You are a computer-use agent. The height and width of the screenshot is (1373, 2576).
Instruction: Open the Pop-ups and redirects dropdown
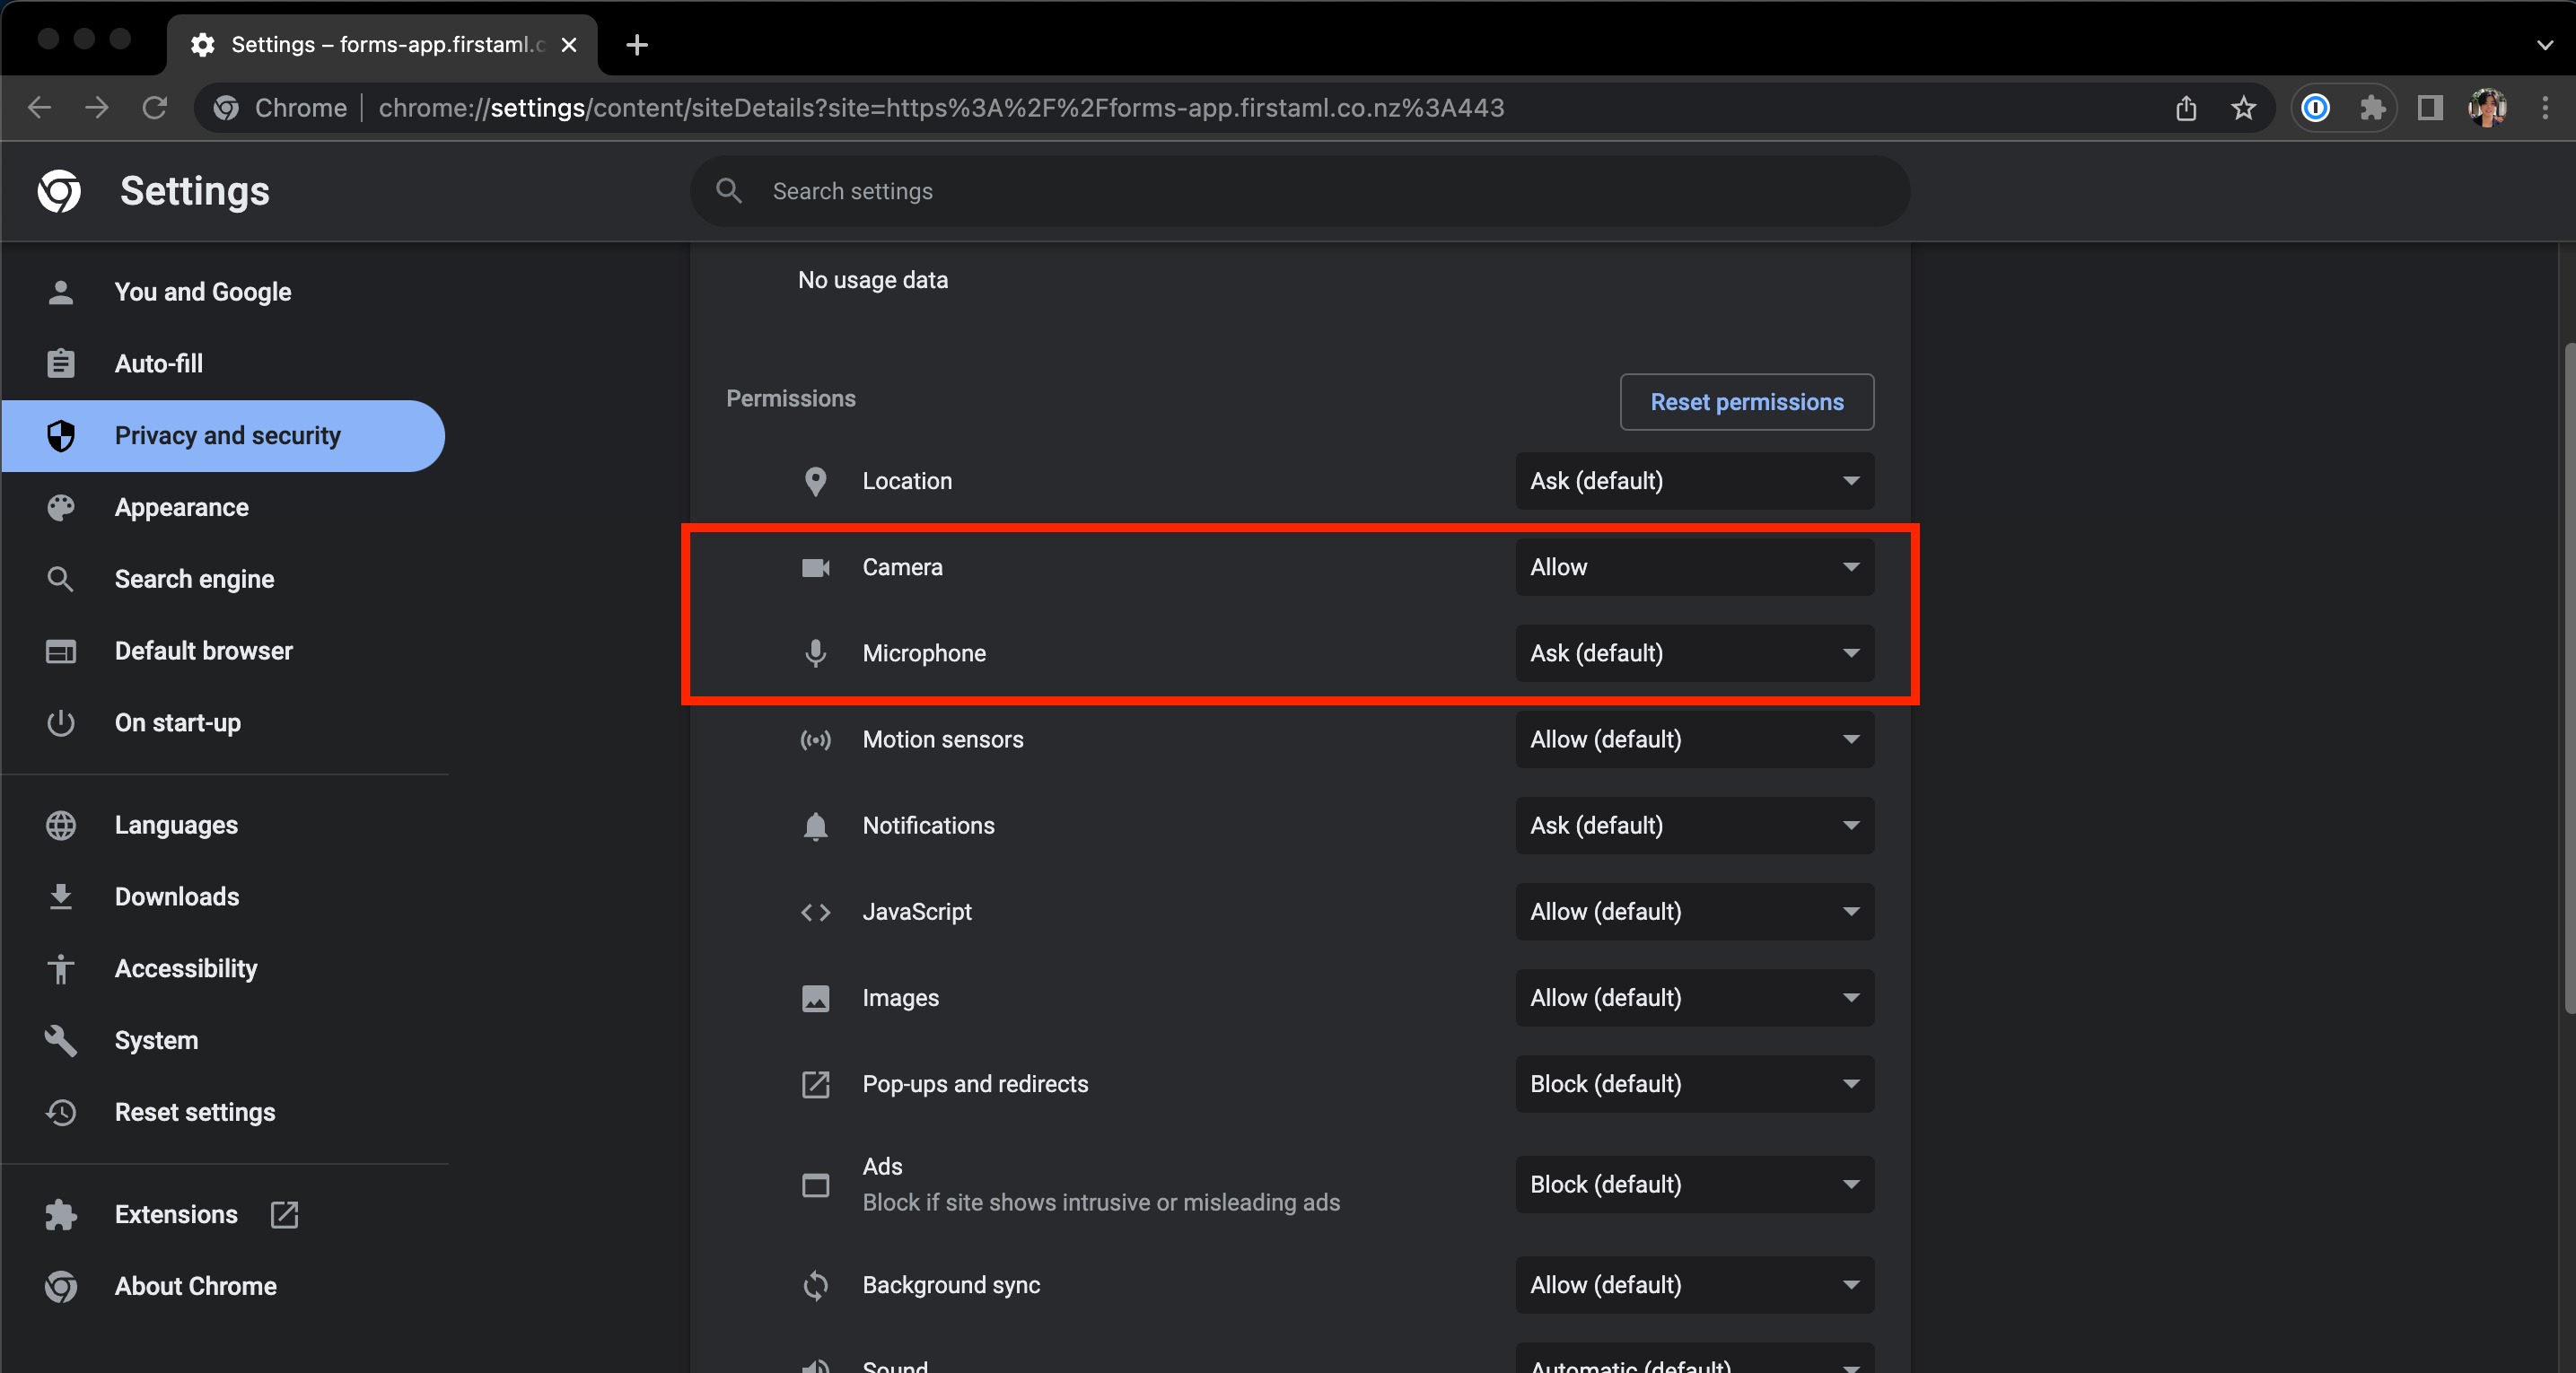coord(1694,1084)
